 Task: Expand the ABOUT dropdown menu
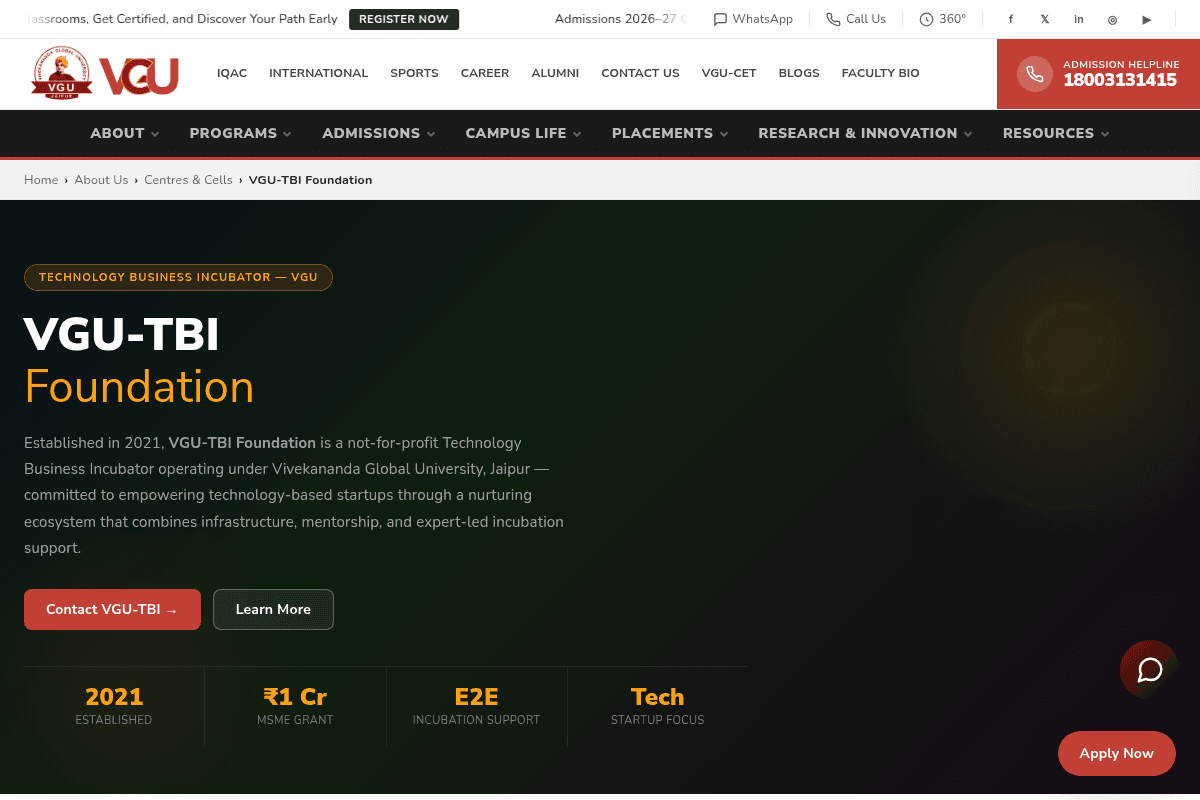pyautogui.click(x=124, y=133)
